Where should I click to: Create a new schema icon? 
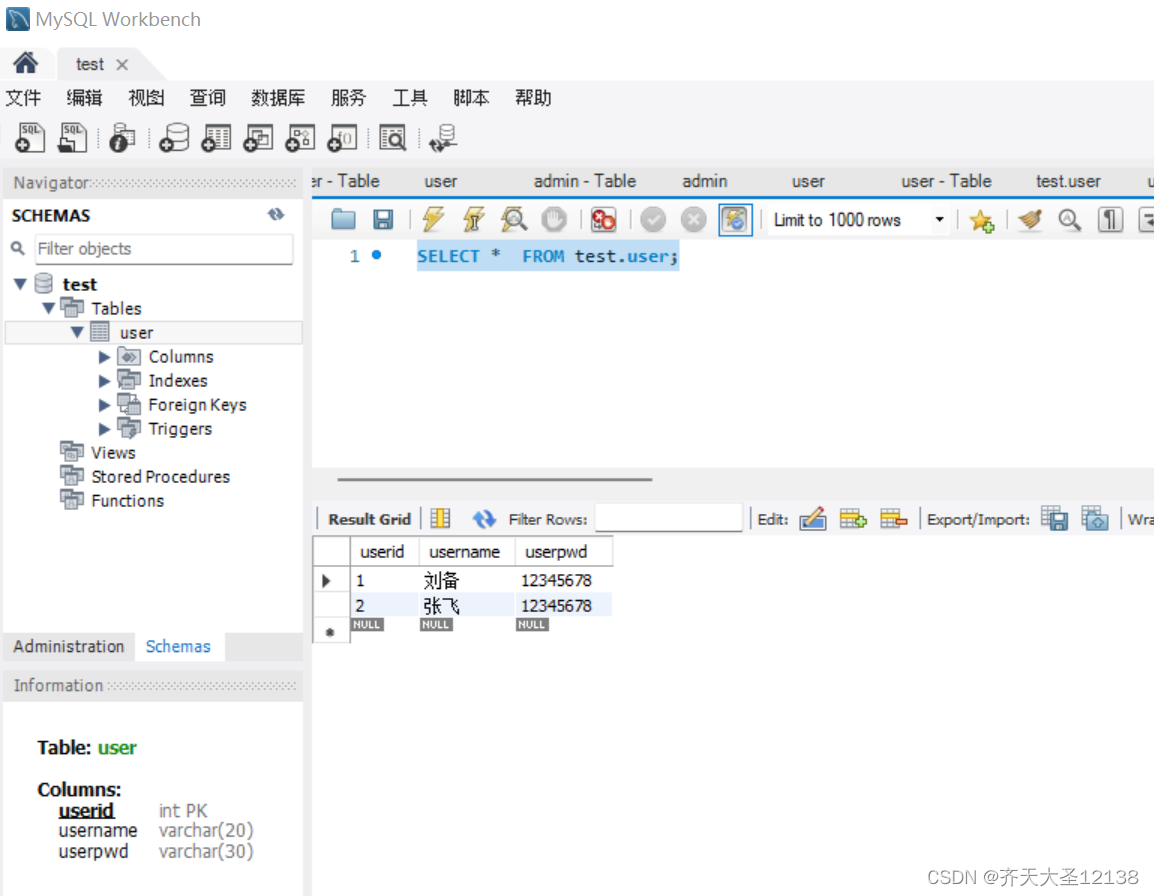tap(174, 138)
